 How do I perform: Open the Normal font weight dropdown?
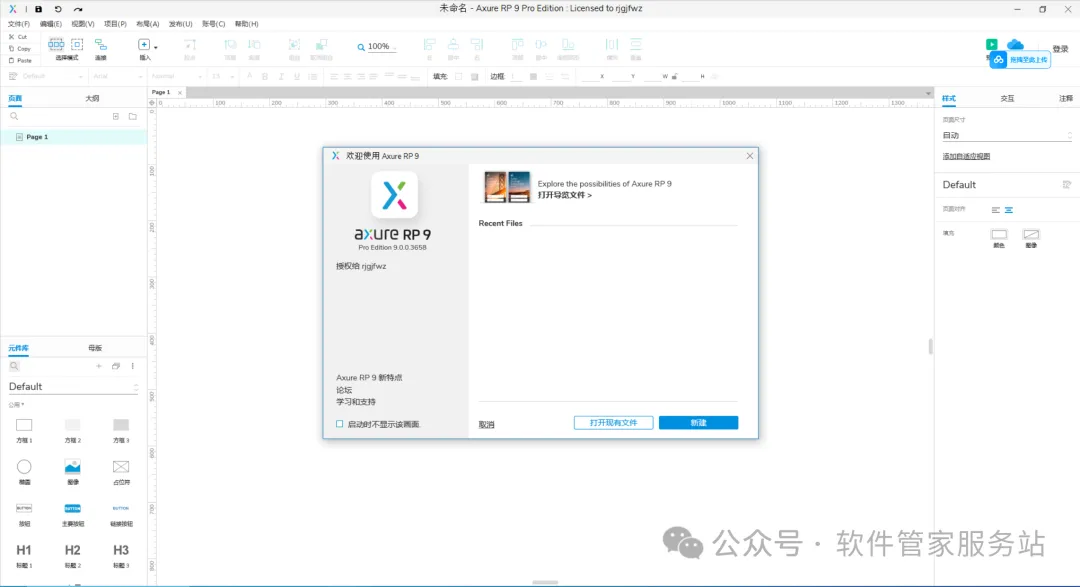(176, 76)
